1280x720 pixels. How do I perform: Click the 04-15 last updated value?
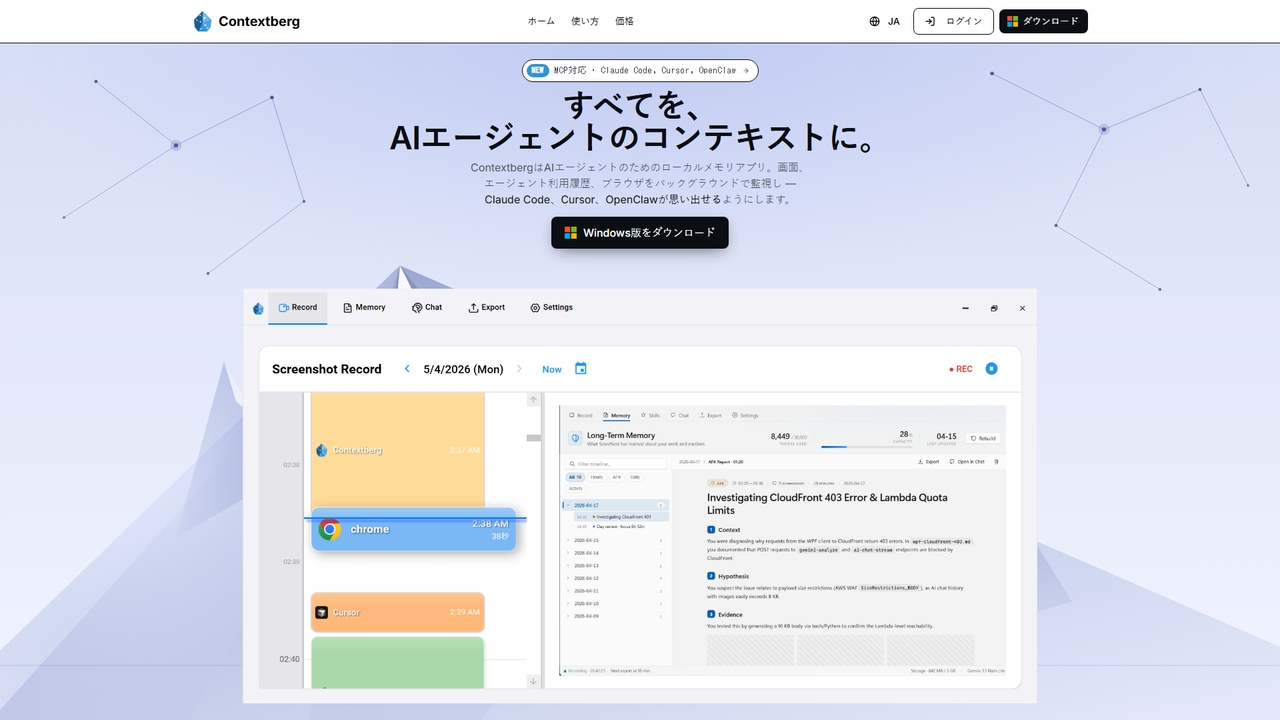(946, 436)
